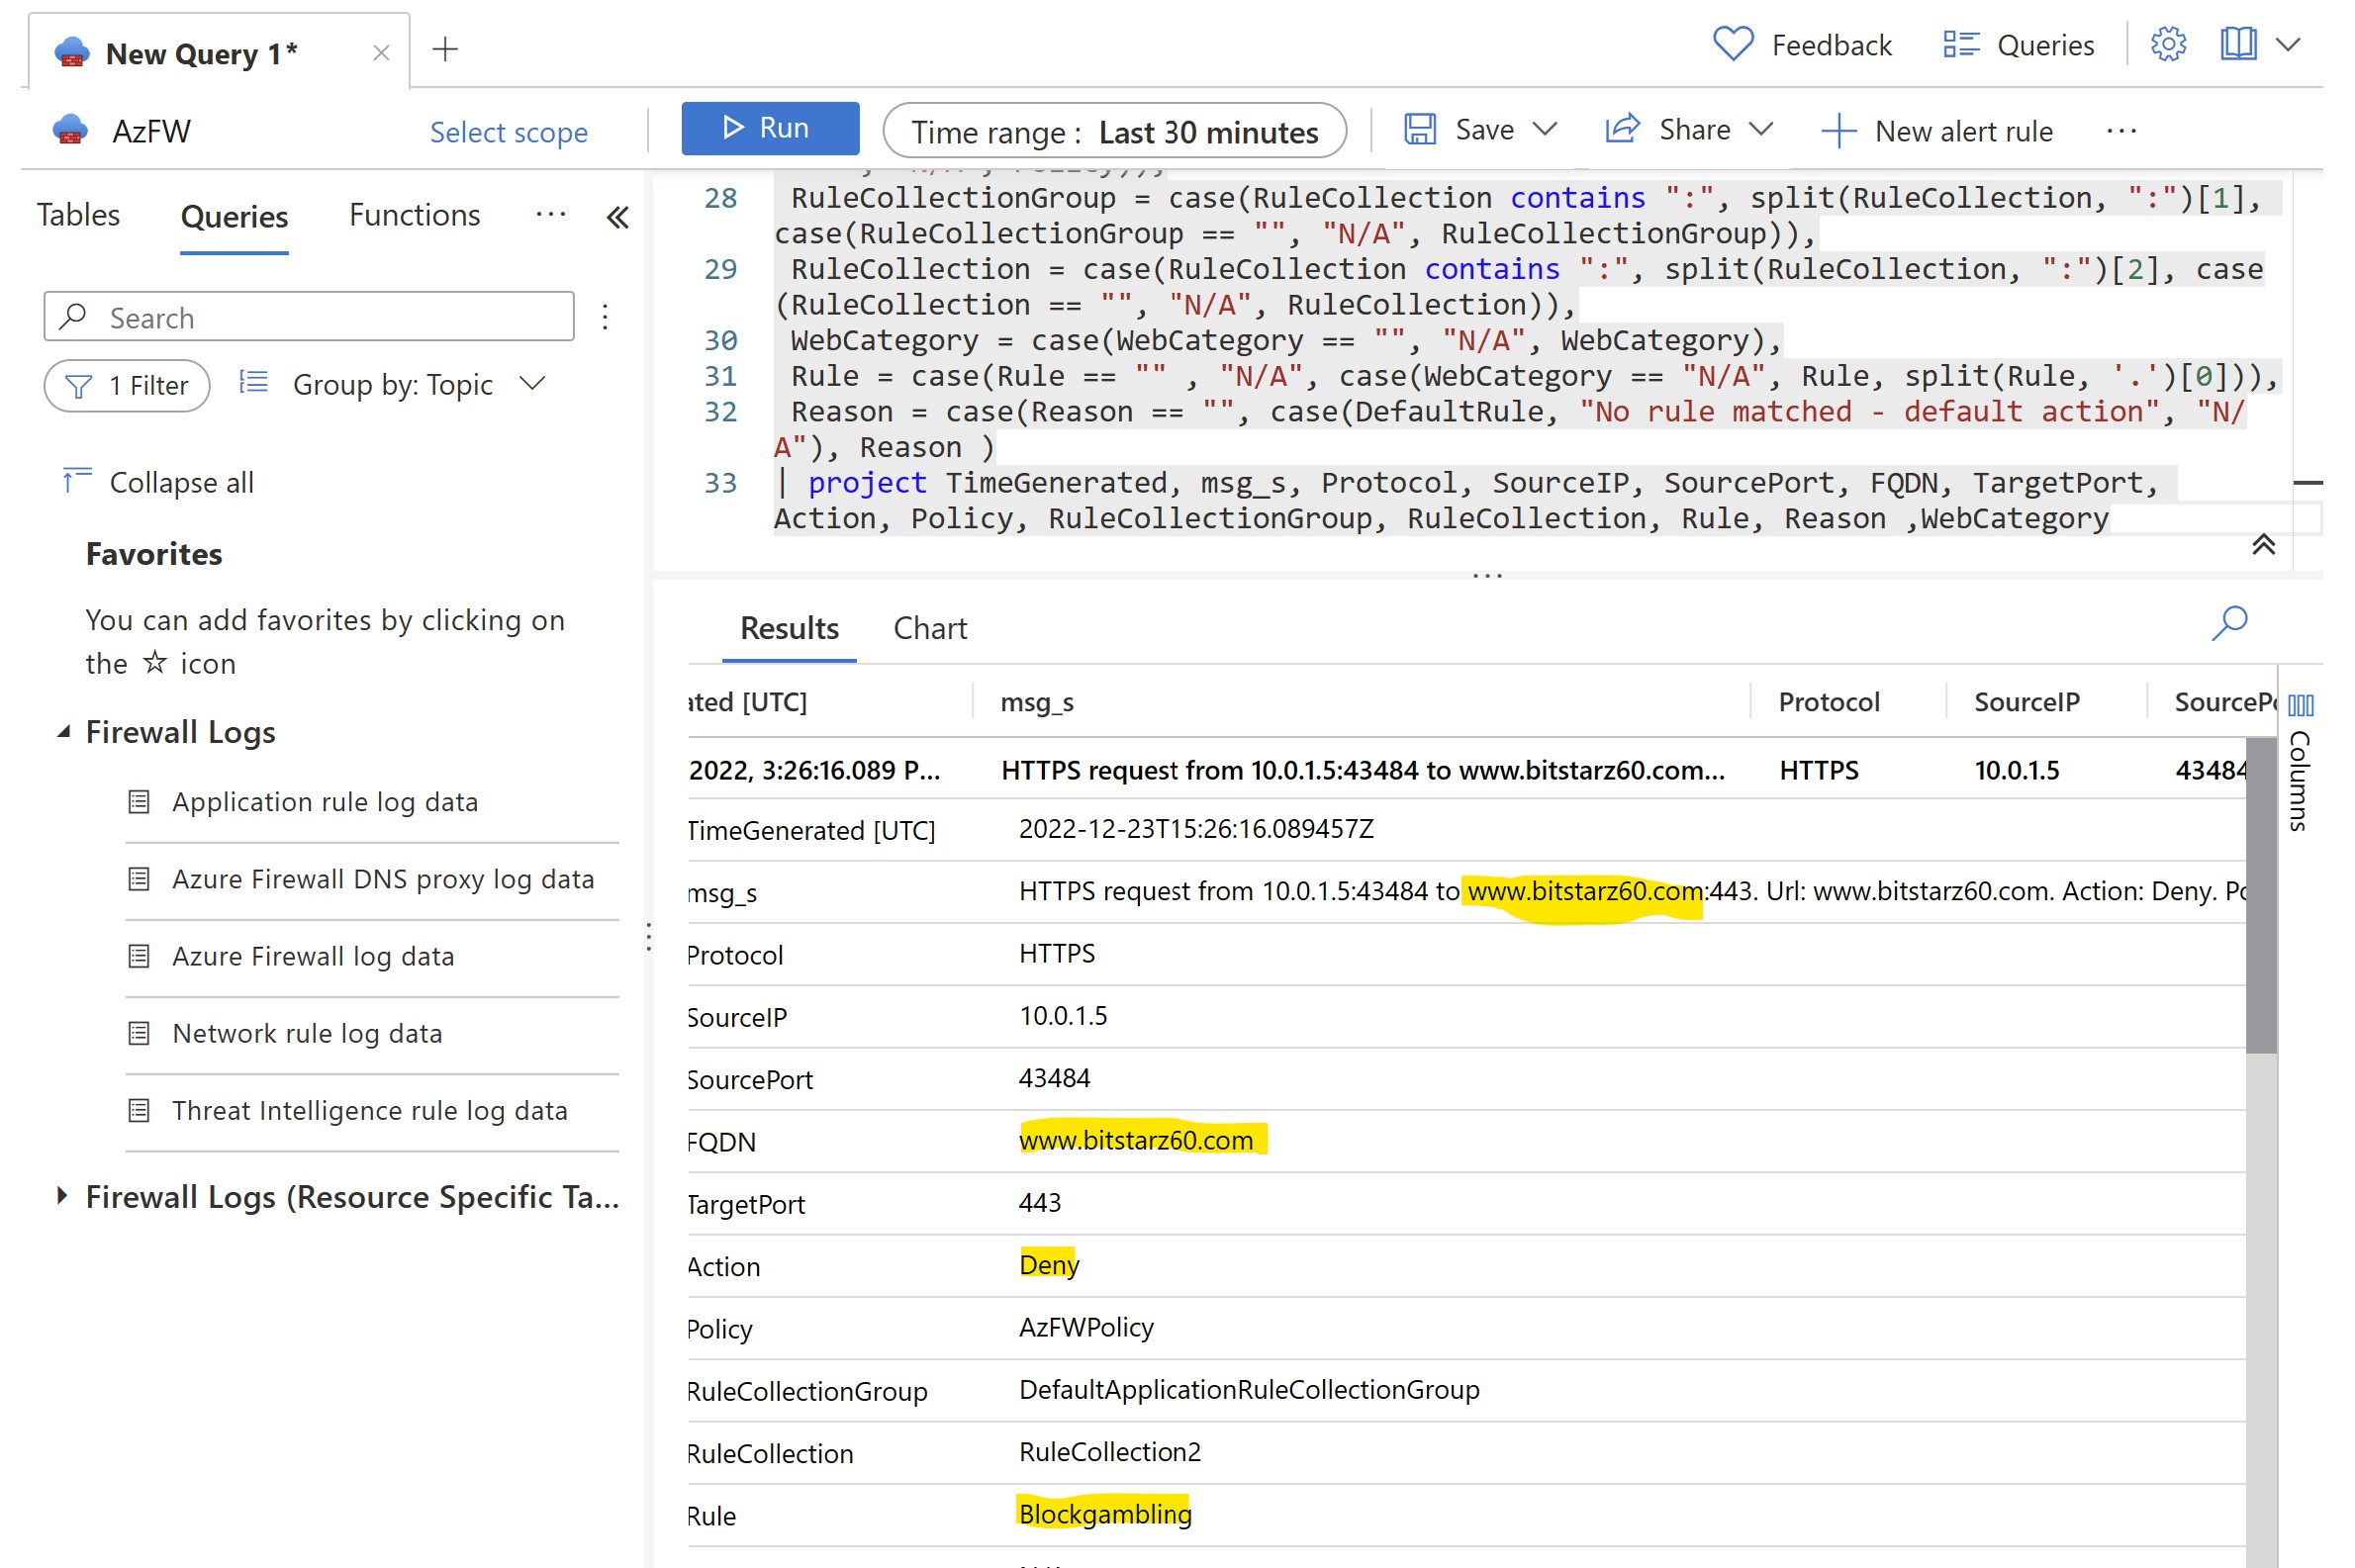Open the Save dropdown
2355x1568 pixels.
1545,129
